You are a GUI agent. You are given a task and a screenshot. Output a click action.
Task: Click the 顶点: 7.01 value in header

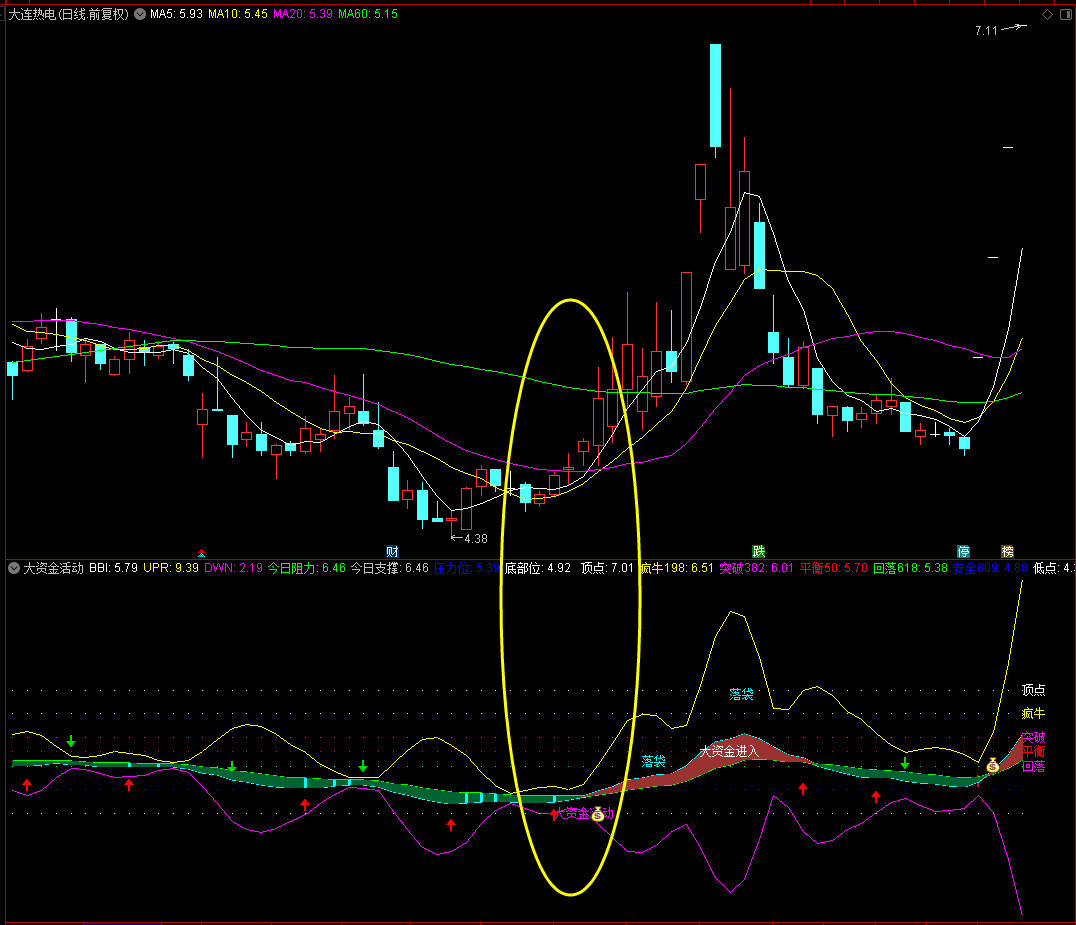(x=607, y=568)
